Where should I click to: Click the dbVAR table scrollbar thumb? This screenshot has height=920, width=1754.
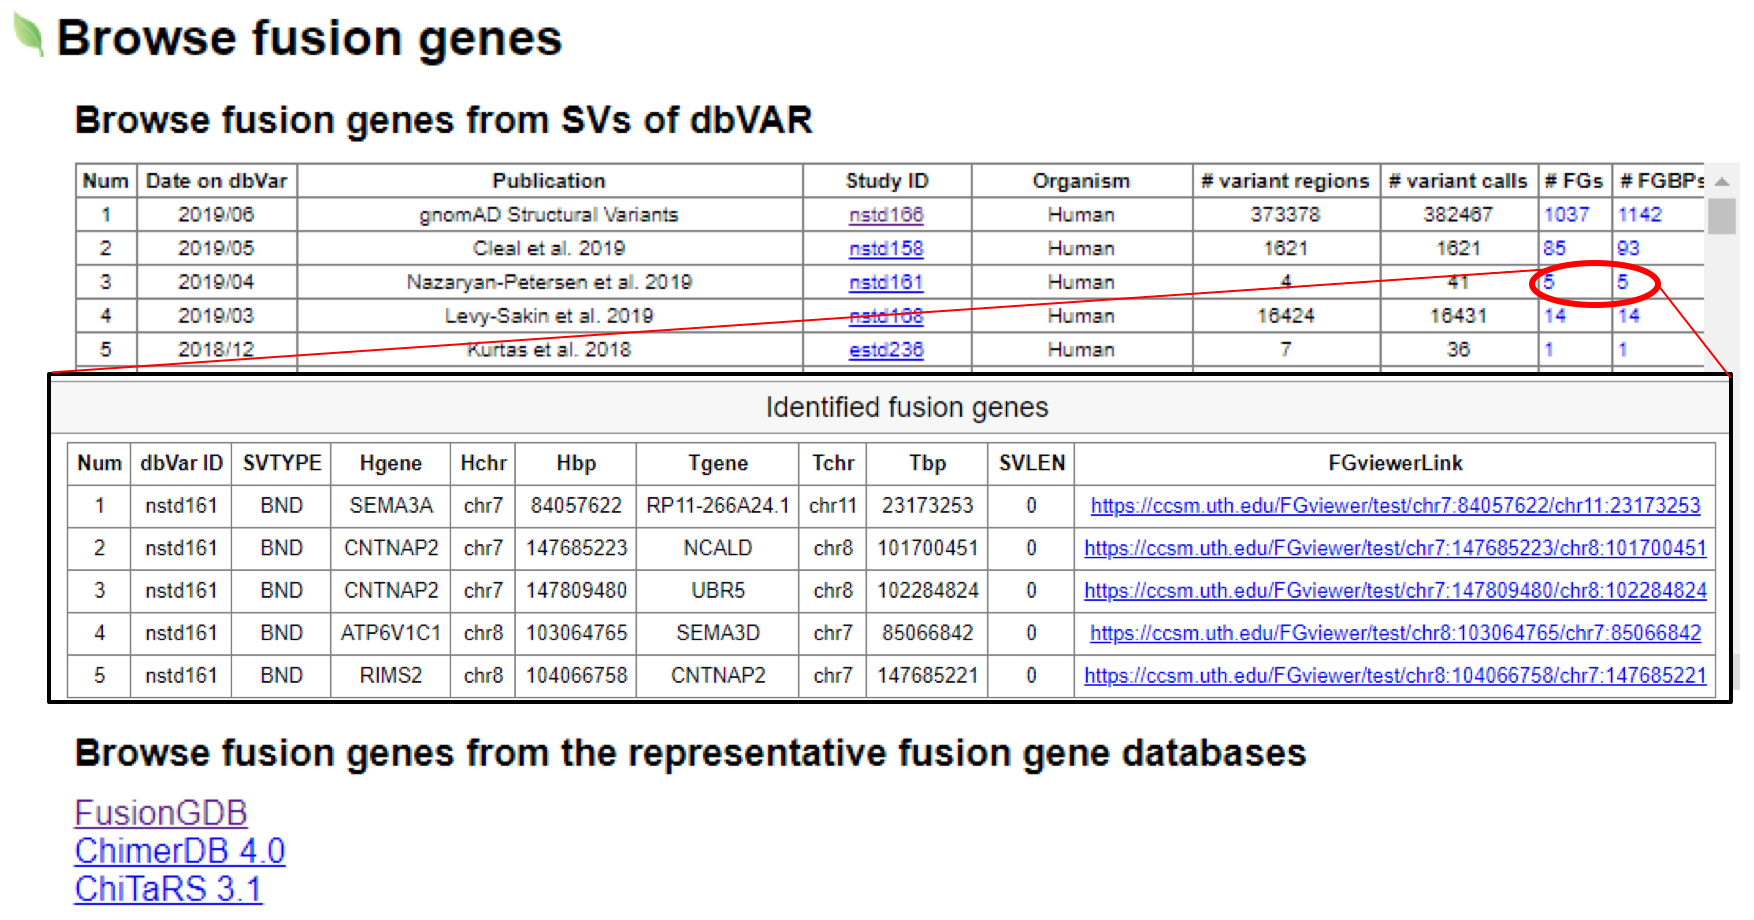click(1721, 216)
